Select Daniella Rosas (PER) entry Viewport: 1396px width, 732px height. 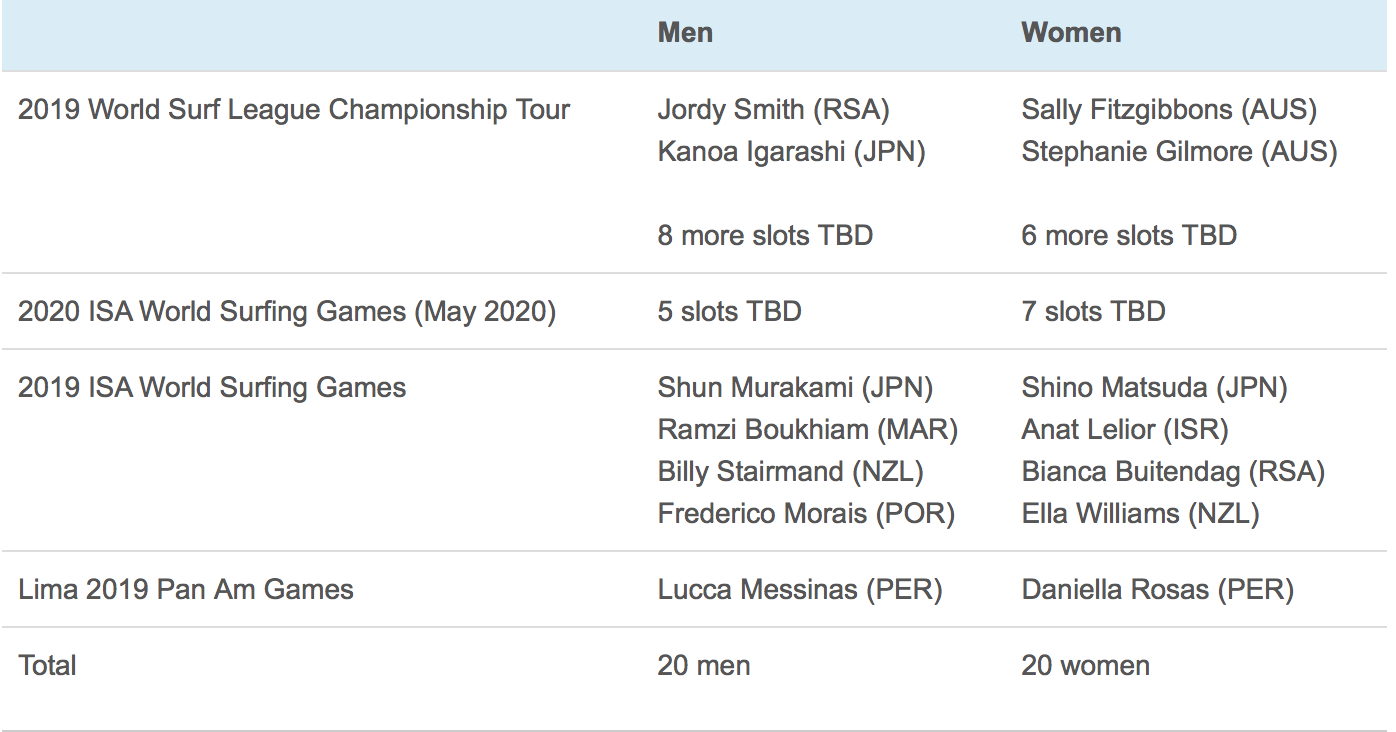(1157, 589)
